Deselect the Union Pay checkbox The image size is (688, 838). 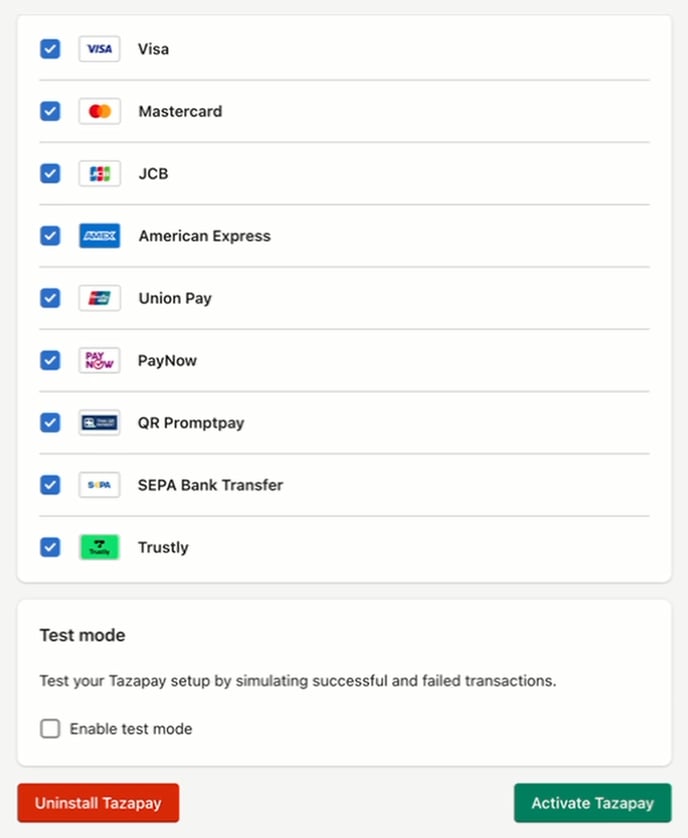coord(50,298)
